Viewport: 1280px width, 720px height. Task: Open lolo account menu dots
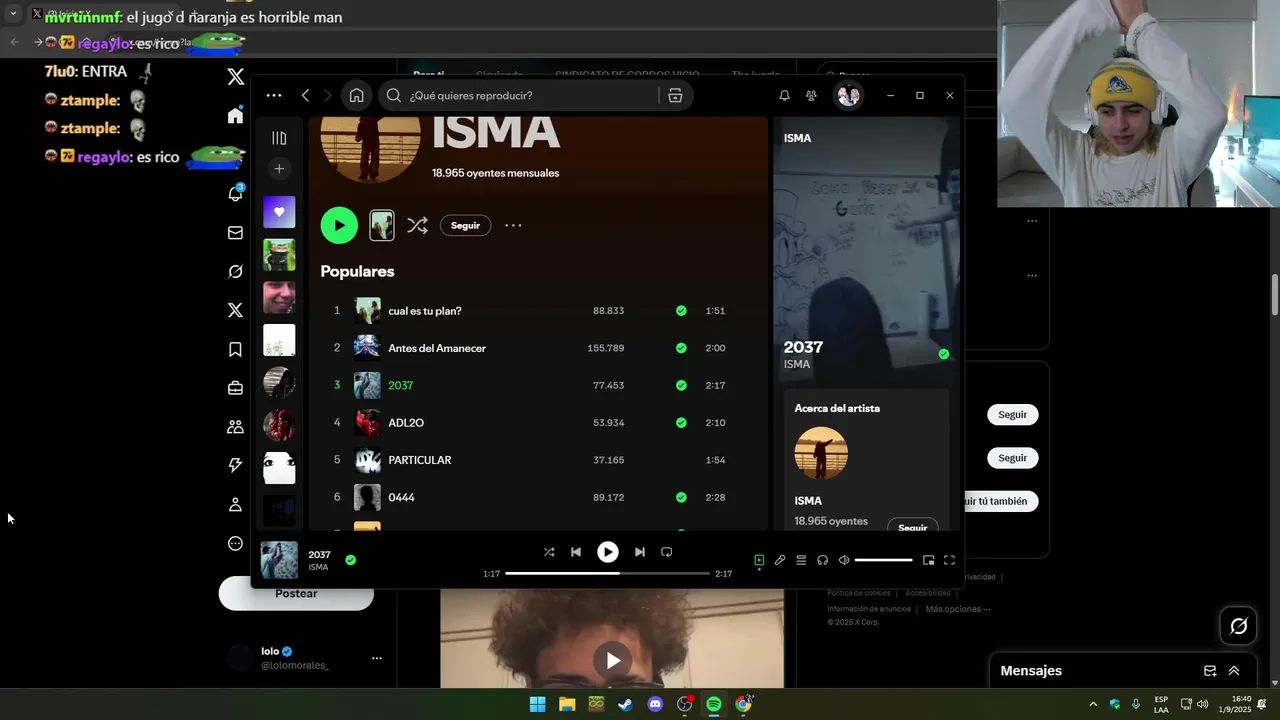pyautogui.click(x=377, y=658)
